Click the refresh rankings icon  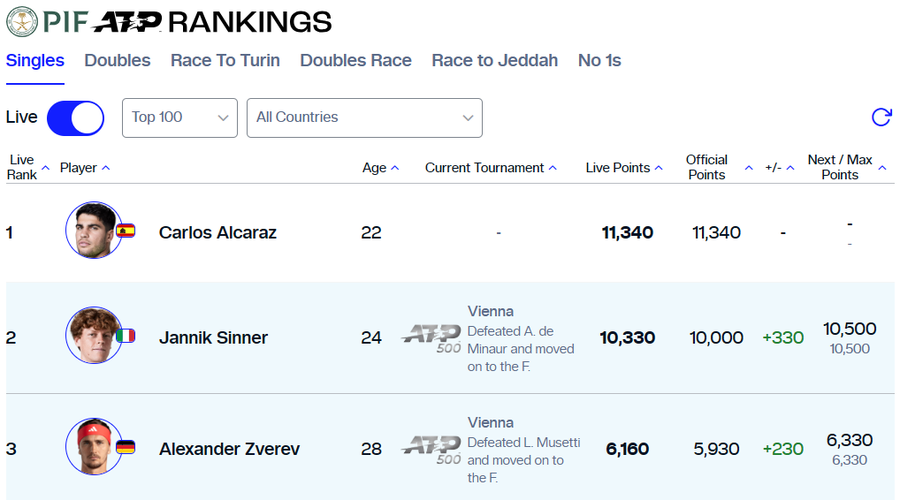pyautogui.click(x=881, y=117)
